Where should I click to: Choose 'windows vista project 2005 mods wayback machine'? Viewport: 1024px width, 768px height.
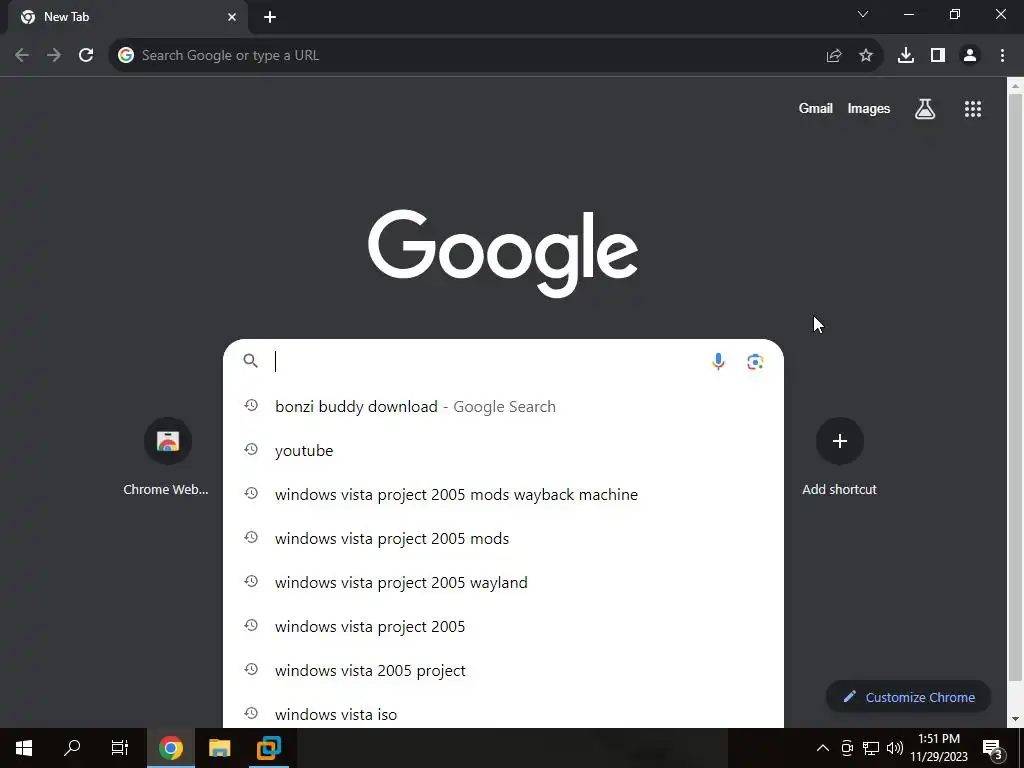(503, 494)
